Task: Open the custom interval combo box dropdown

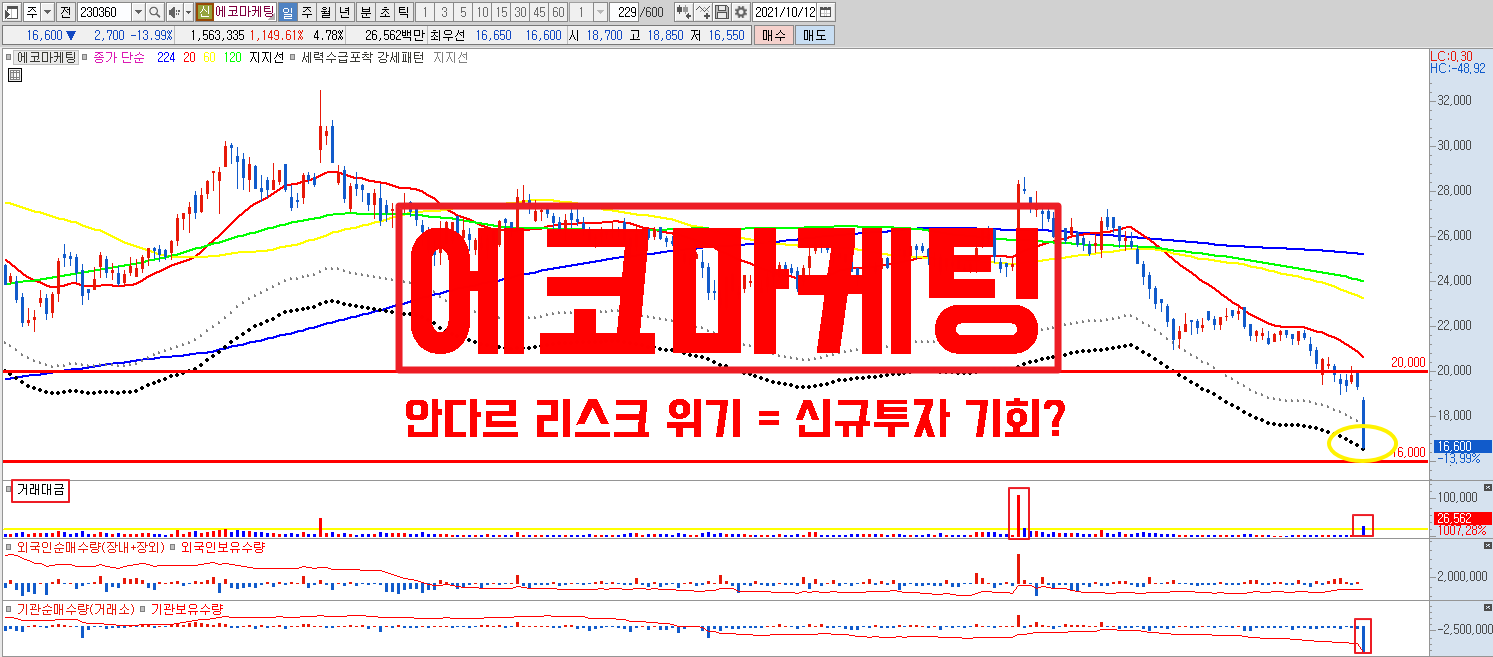Action: pyautogui.click(x=600, y=12)
